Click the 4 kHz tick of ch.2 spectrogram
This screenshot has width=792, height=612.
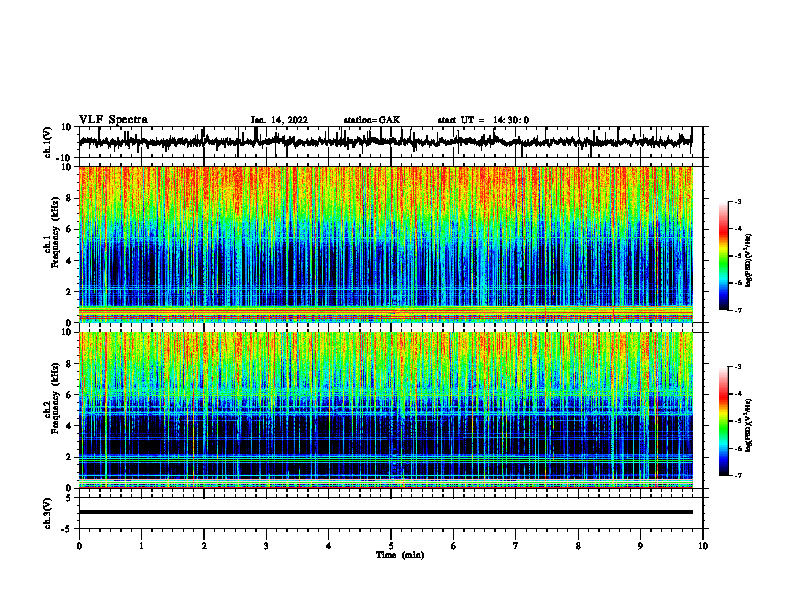point(69,426)
